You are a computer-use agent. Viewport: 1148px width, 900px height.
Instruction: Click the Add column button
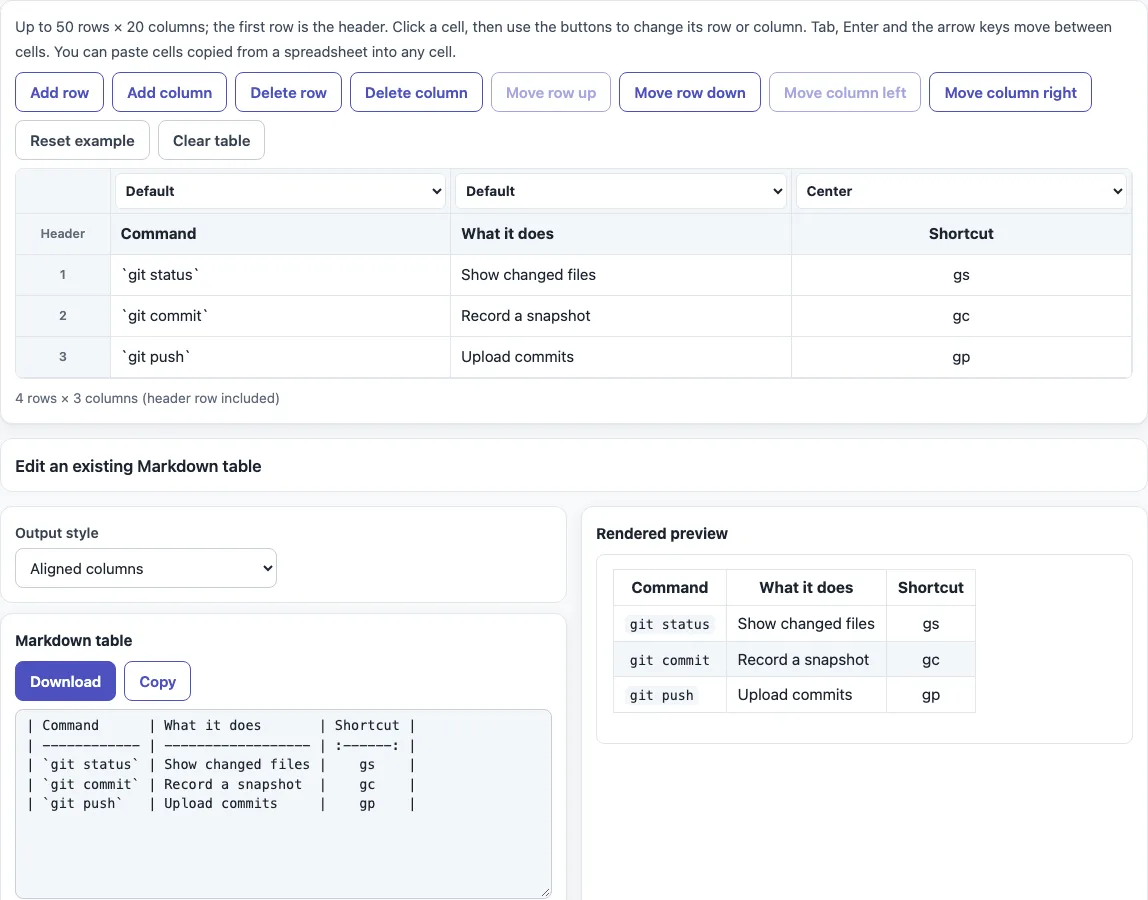click(169, 92)
